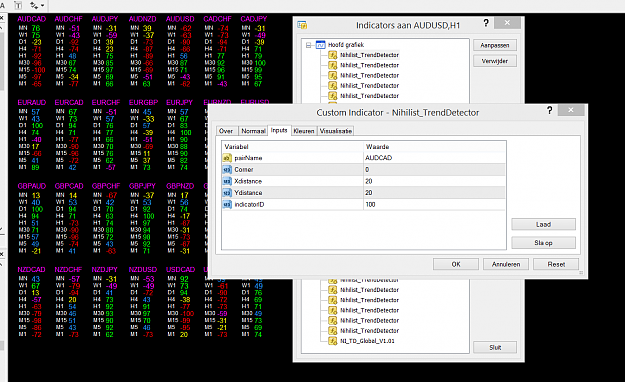The image size is (625, 382).
Task: Click the indicatorID variable icon
Action: (227, 205)
